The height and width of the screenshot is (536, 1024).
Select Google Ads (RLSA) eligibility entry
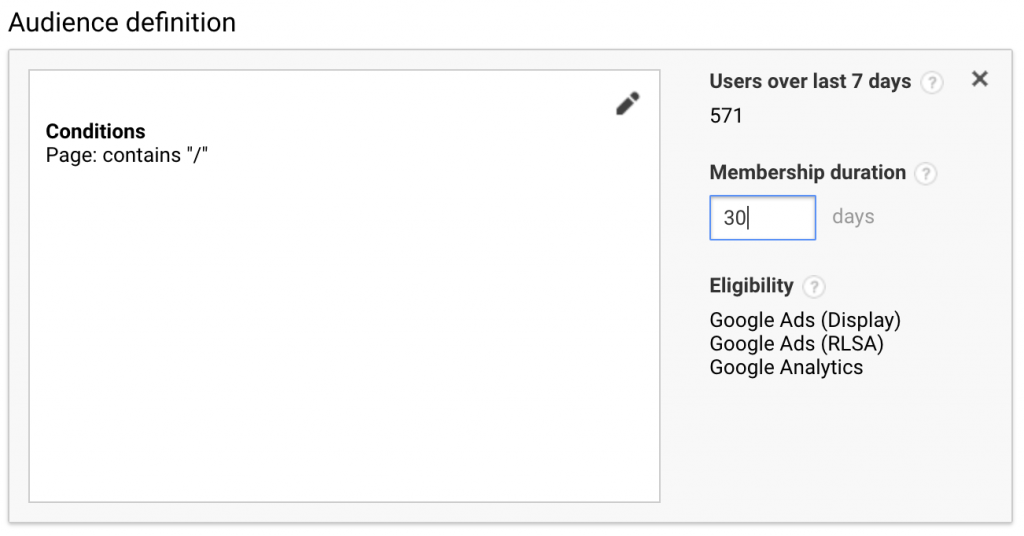click(797, 343)
